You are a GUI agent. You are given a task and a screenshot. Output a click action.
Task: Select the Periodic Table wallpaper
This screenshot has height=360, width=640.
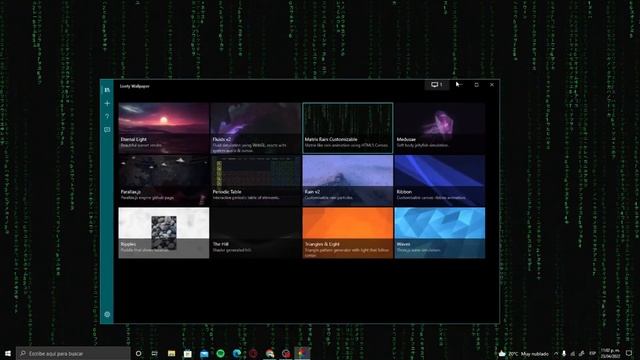pos(256,180)
